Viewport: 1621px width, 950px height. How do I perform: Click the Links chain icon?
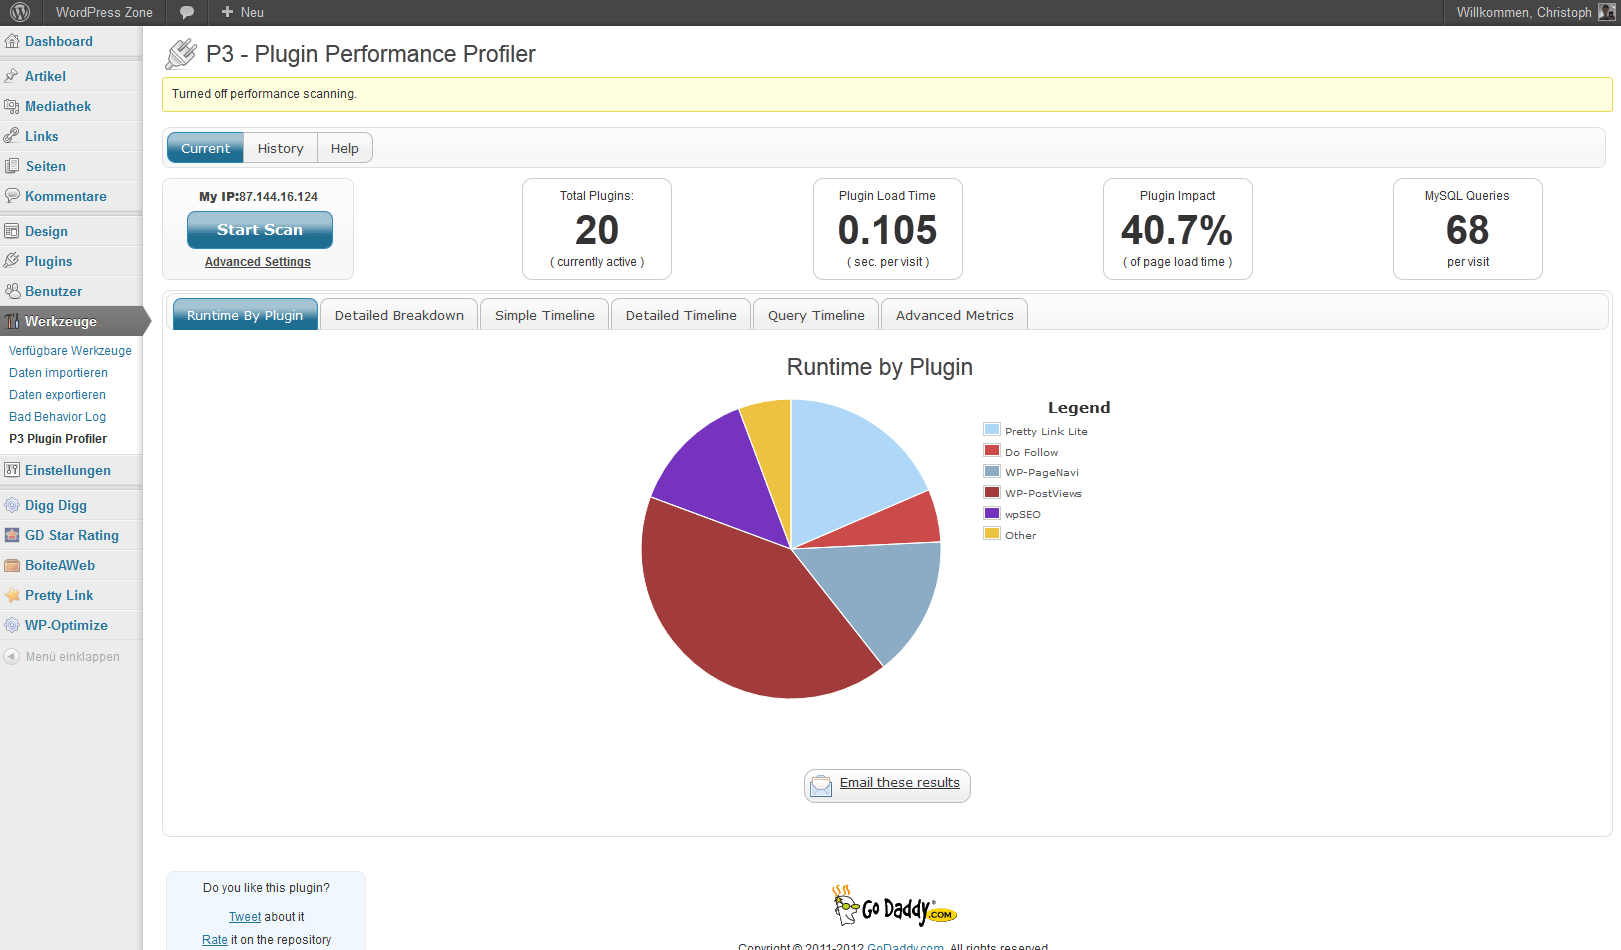[x=12, y=136]
